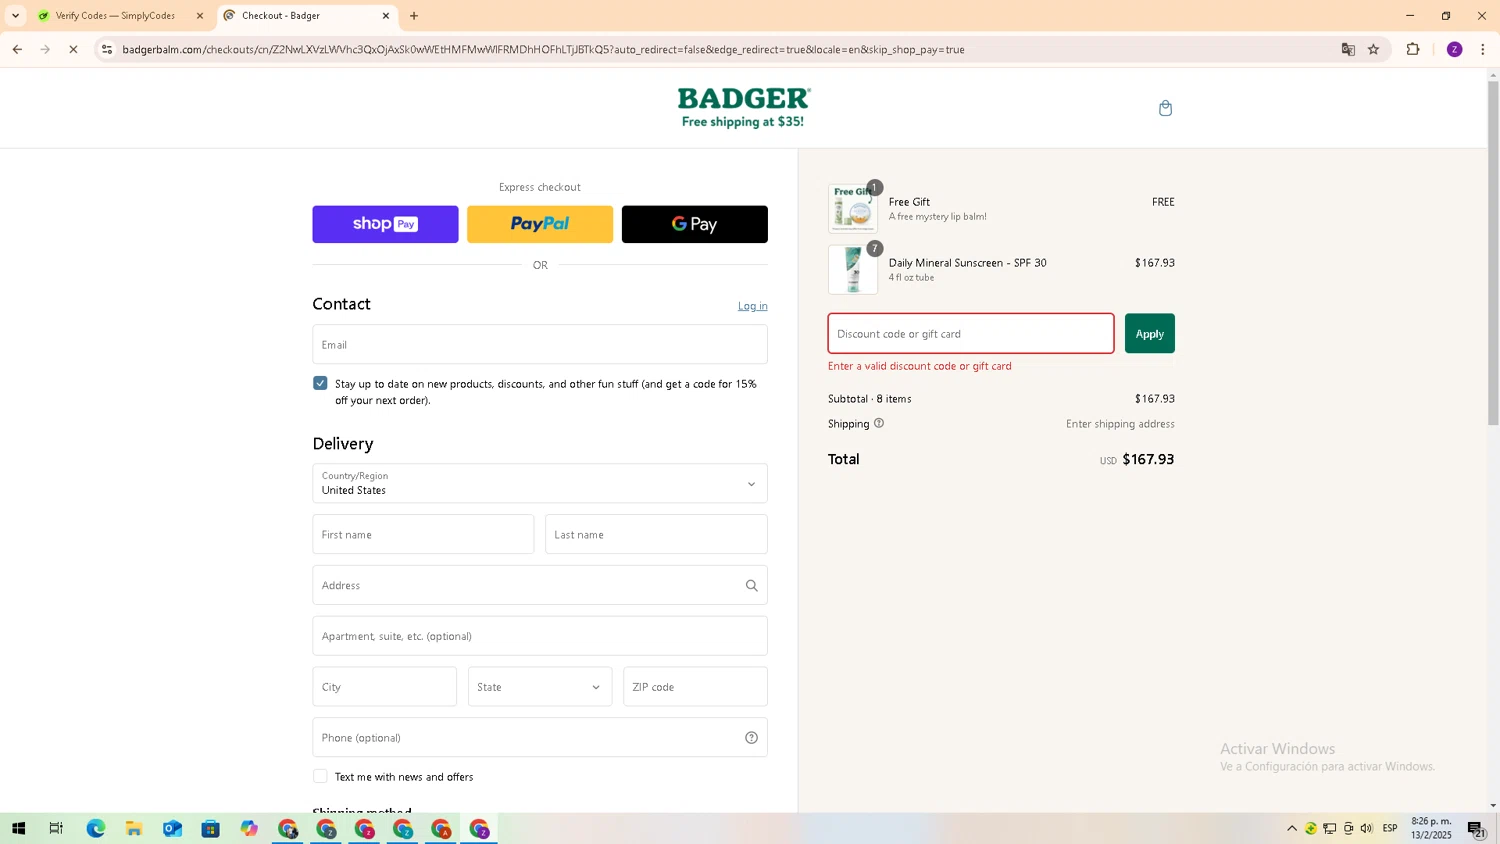Click the site information icon in address bar
The width and height of the screenshot is (1500, 844).
[107, 49]
